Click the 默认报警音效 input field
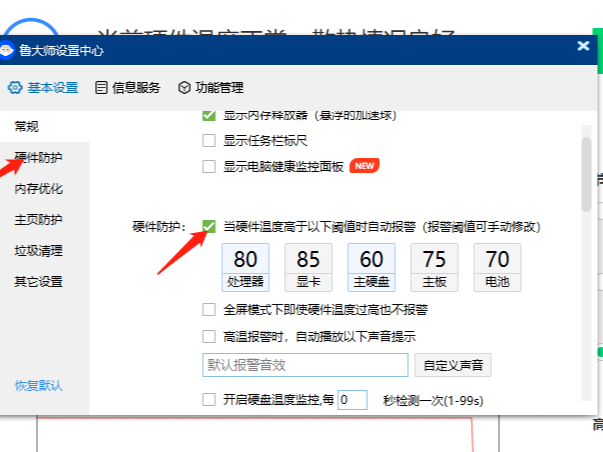 coord(305,365)
